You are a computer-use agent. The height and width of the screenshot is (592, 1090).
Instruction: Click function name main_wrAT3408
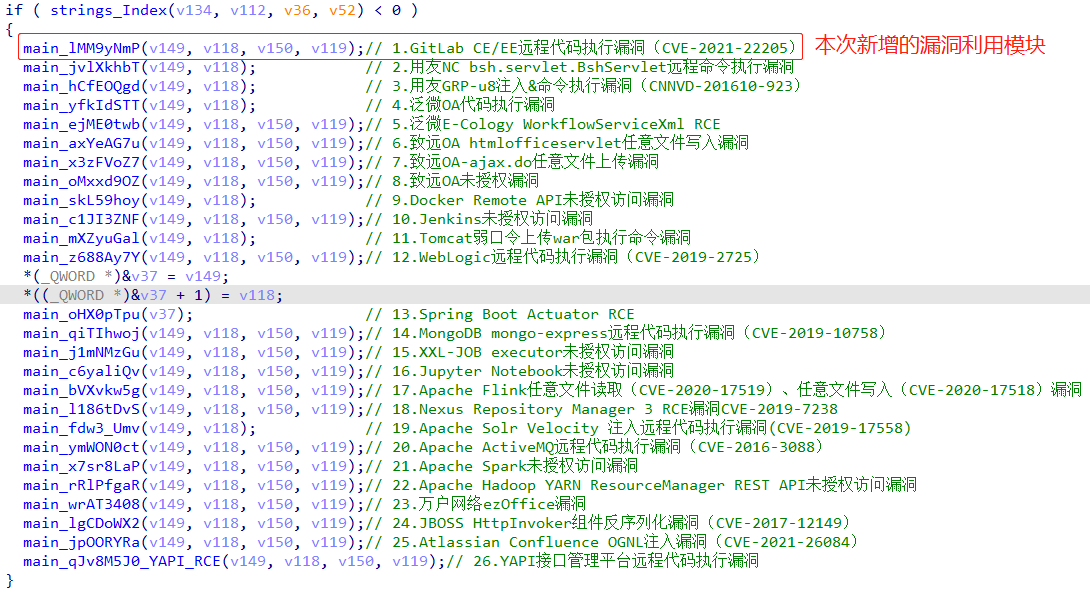[81, 504]
